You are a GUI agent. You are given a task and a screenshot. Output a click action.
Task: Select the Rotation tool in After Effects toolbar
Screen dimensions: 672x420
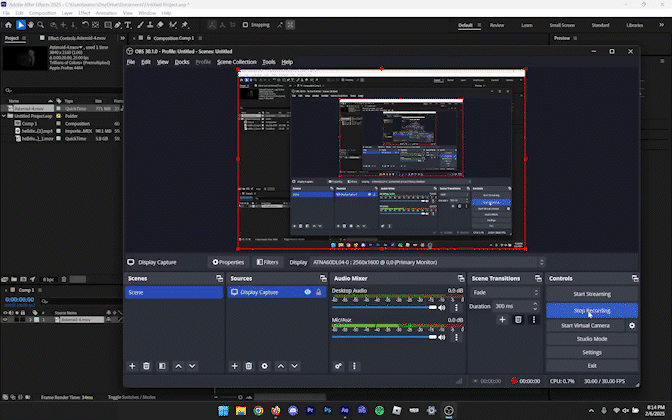85,25
